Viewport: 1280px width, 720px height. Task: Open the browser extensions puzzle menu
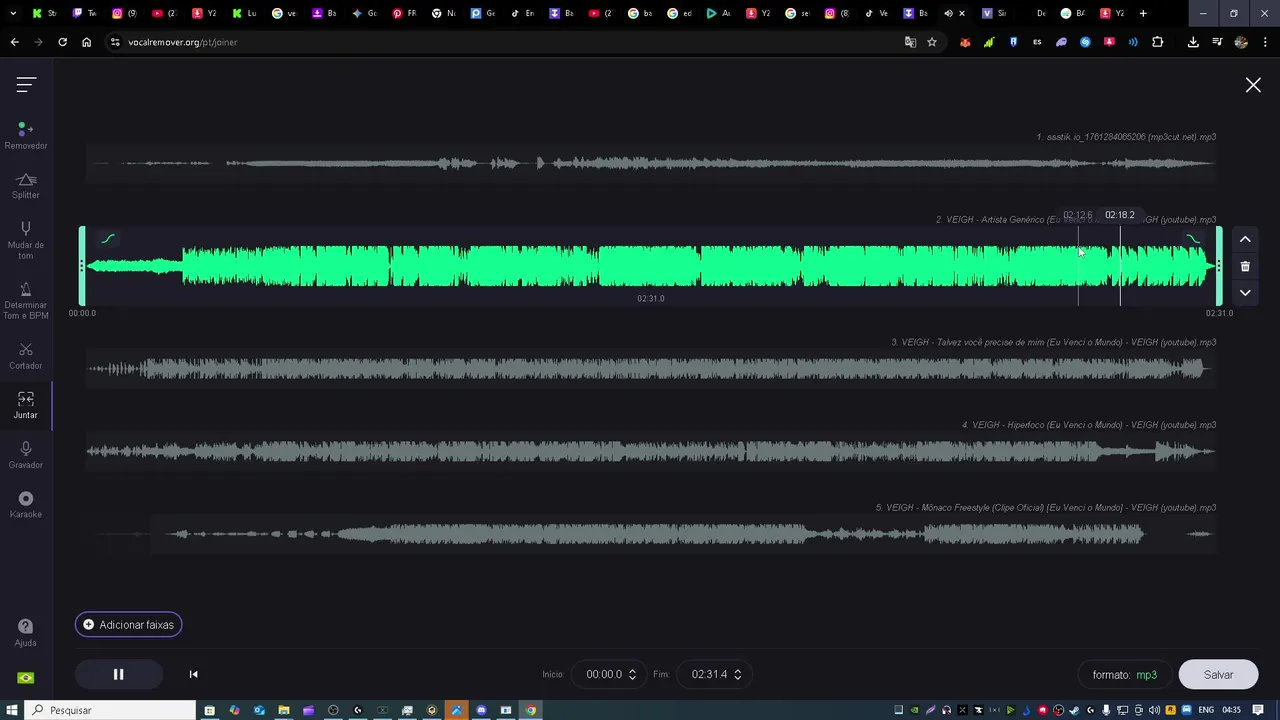pyautogui.click(x=1158, y=42)
